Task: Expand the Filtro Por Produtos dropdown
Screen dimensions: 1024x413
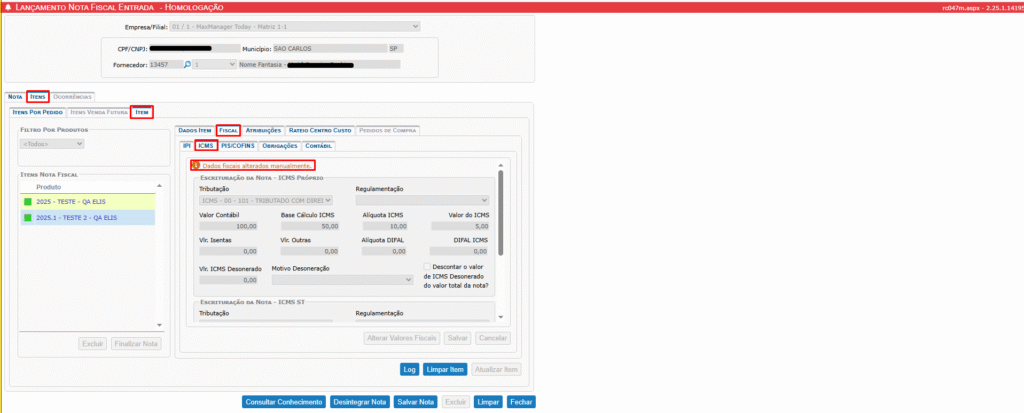Action: coord(53,144)
